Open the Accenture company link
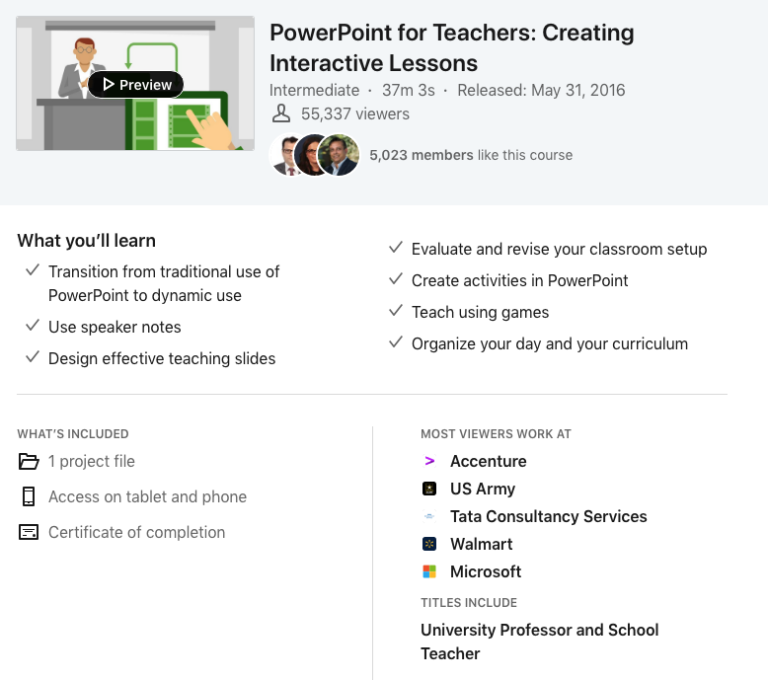The image size is (768, 680). [488, 461]
